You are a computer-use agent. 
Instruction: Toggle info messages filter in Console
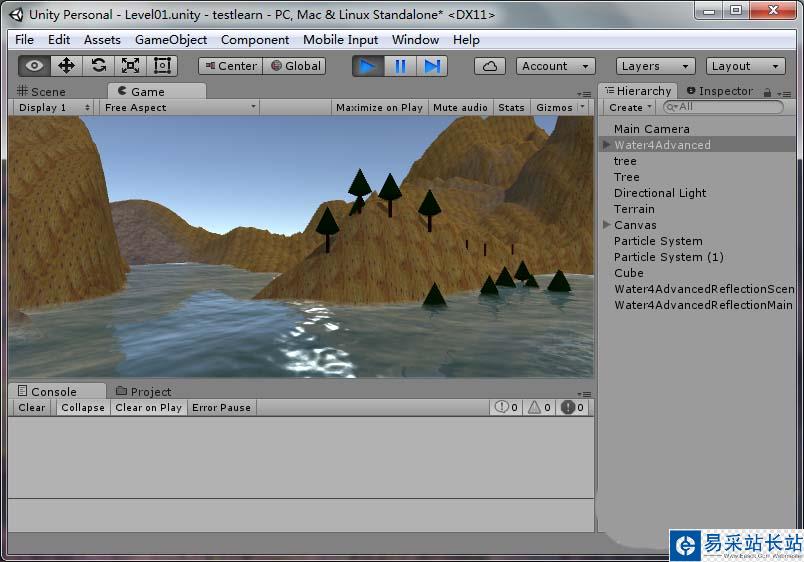click(x=506, y=407)
